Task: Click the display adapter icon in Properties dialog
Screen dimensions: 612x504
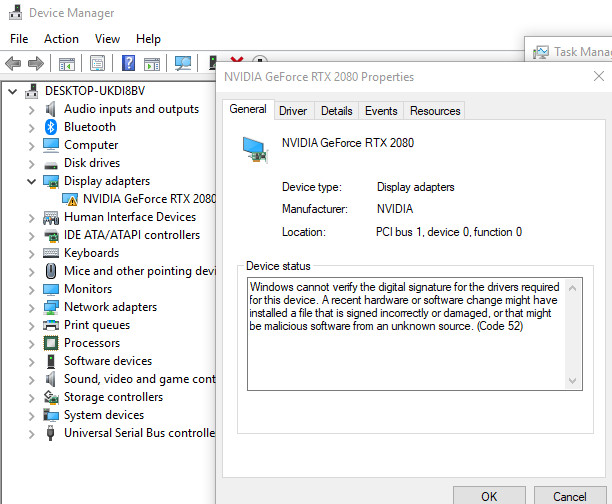Action: tap(255, 150)
